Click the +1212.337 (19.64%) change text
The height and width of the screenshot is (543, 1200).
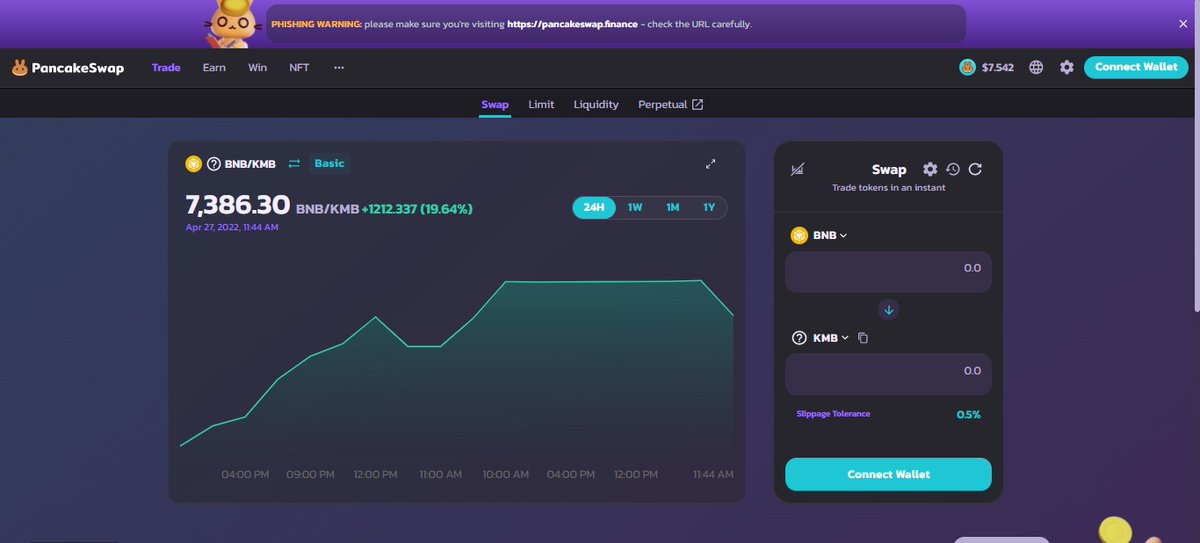417,209
